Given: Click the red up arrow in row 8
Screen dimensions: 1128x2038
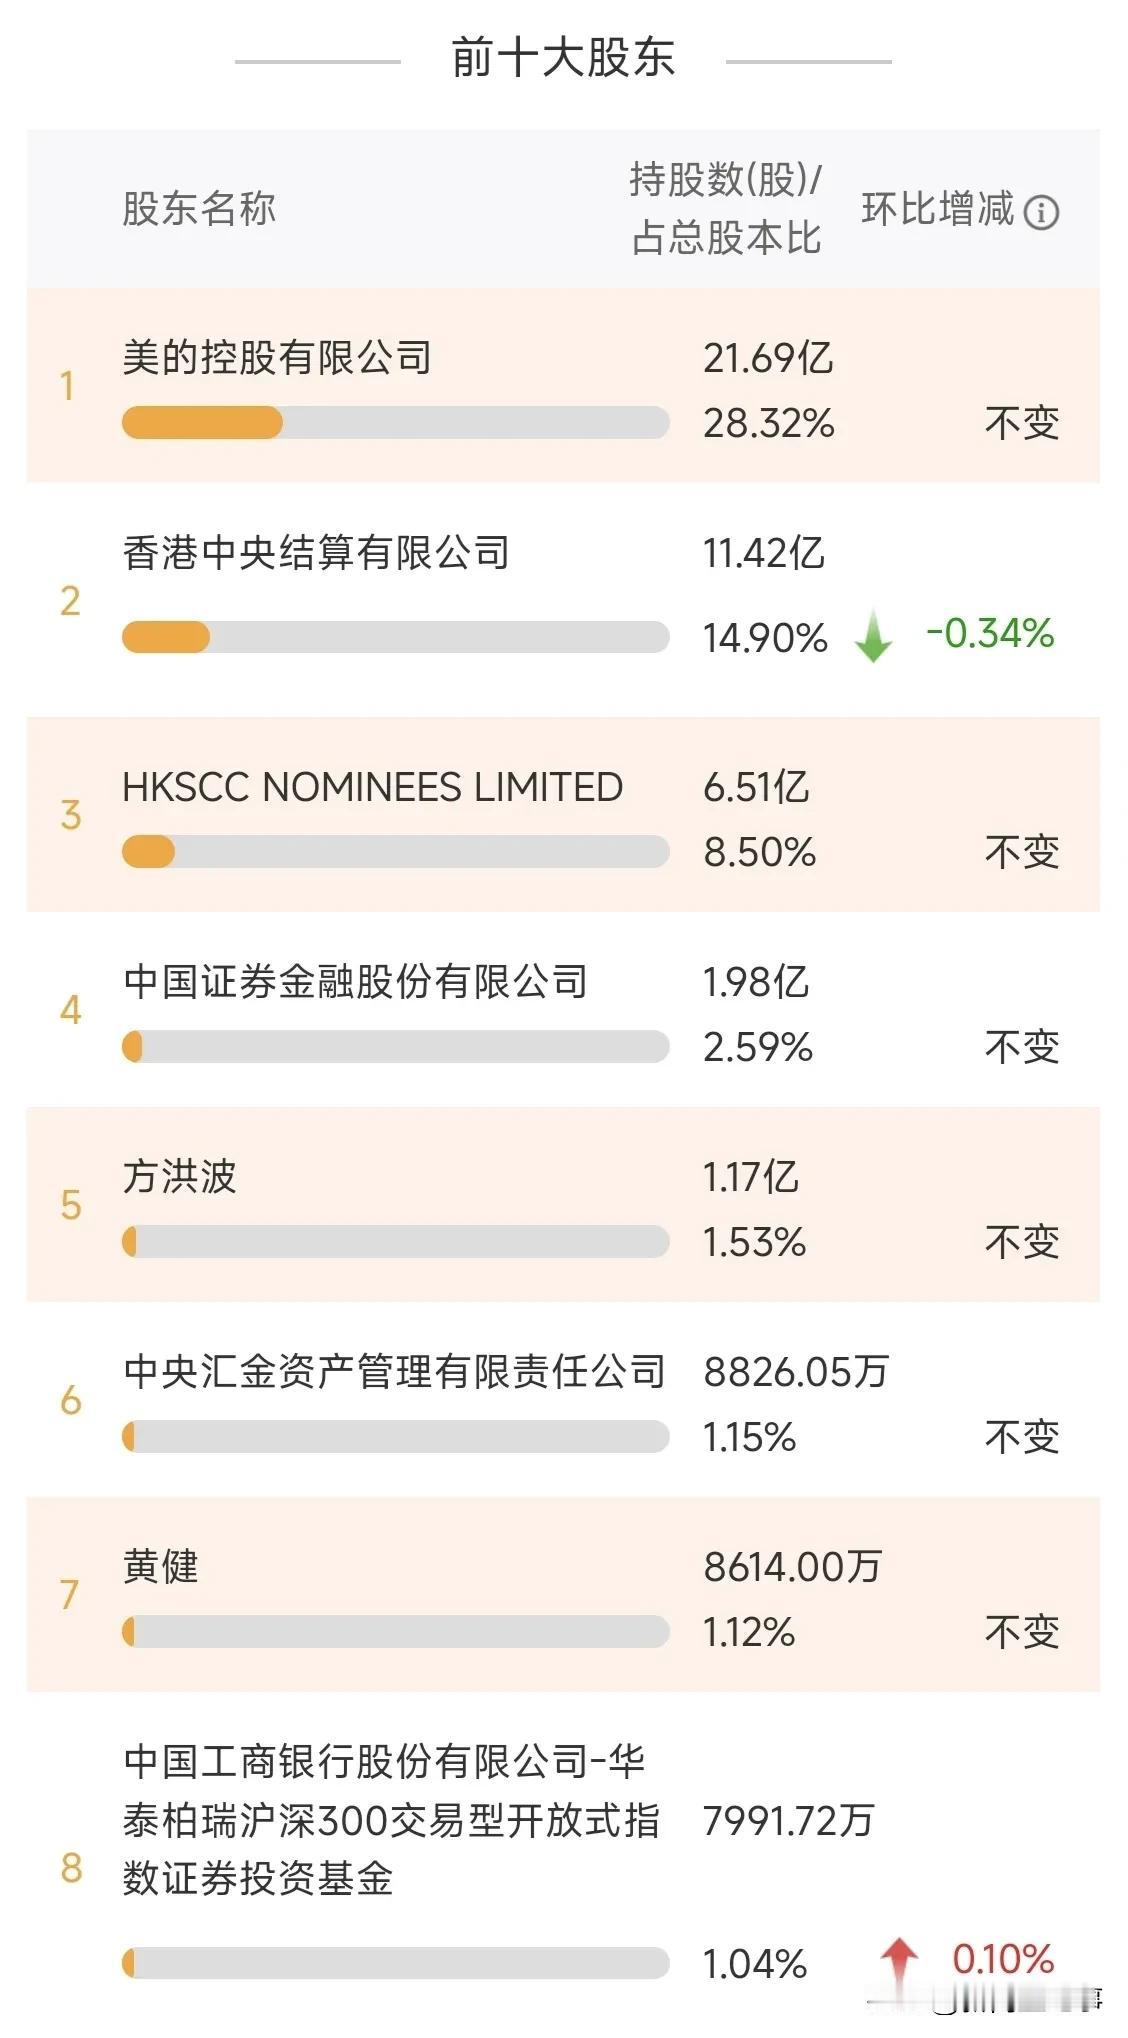Looking at the screenshot, I should click(x=898, y=1962).
